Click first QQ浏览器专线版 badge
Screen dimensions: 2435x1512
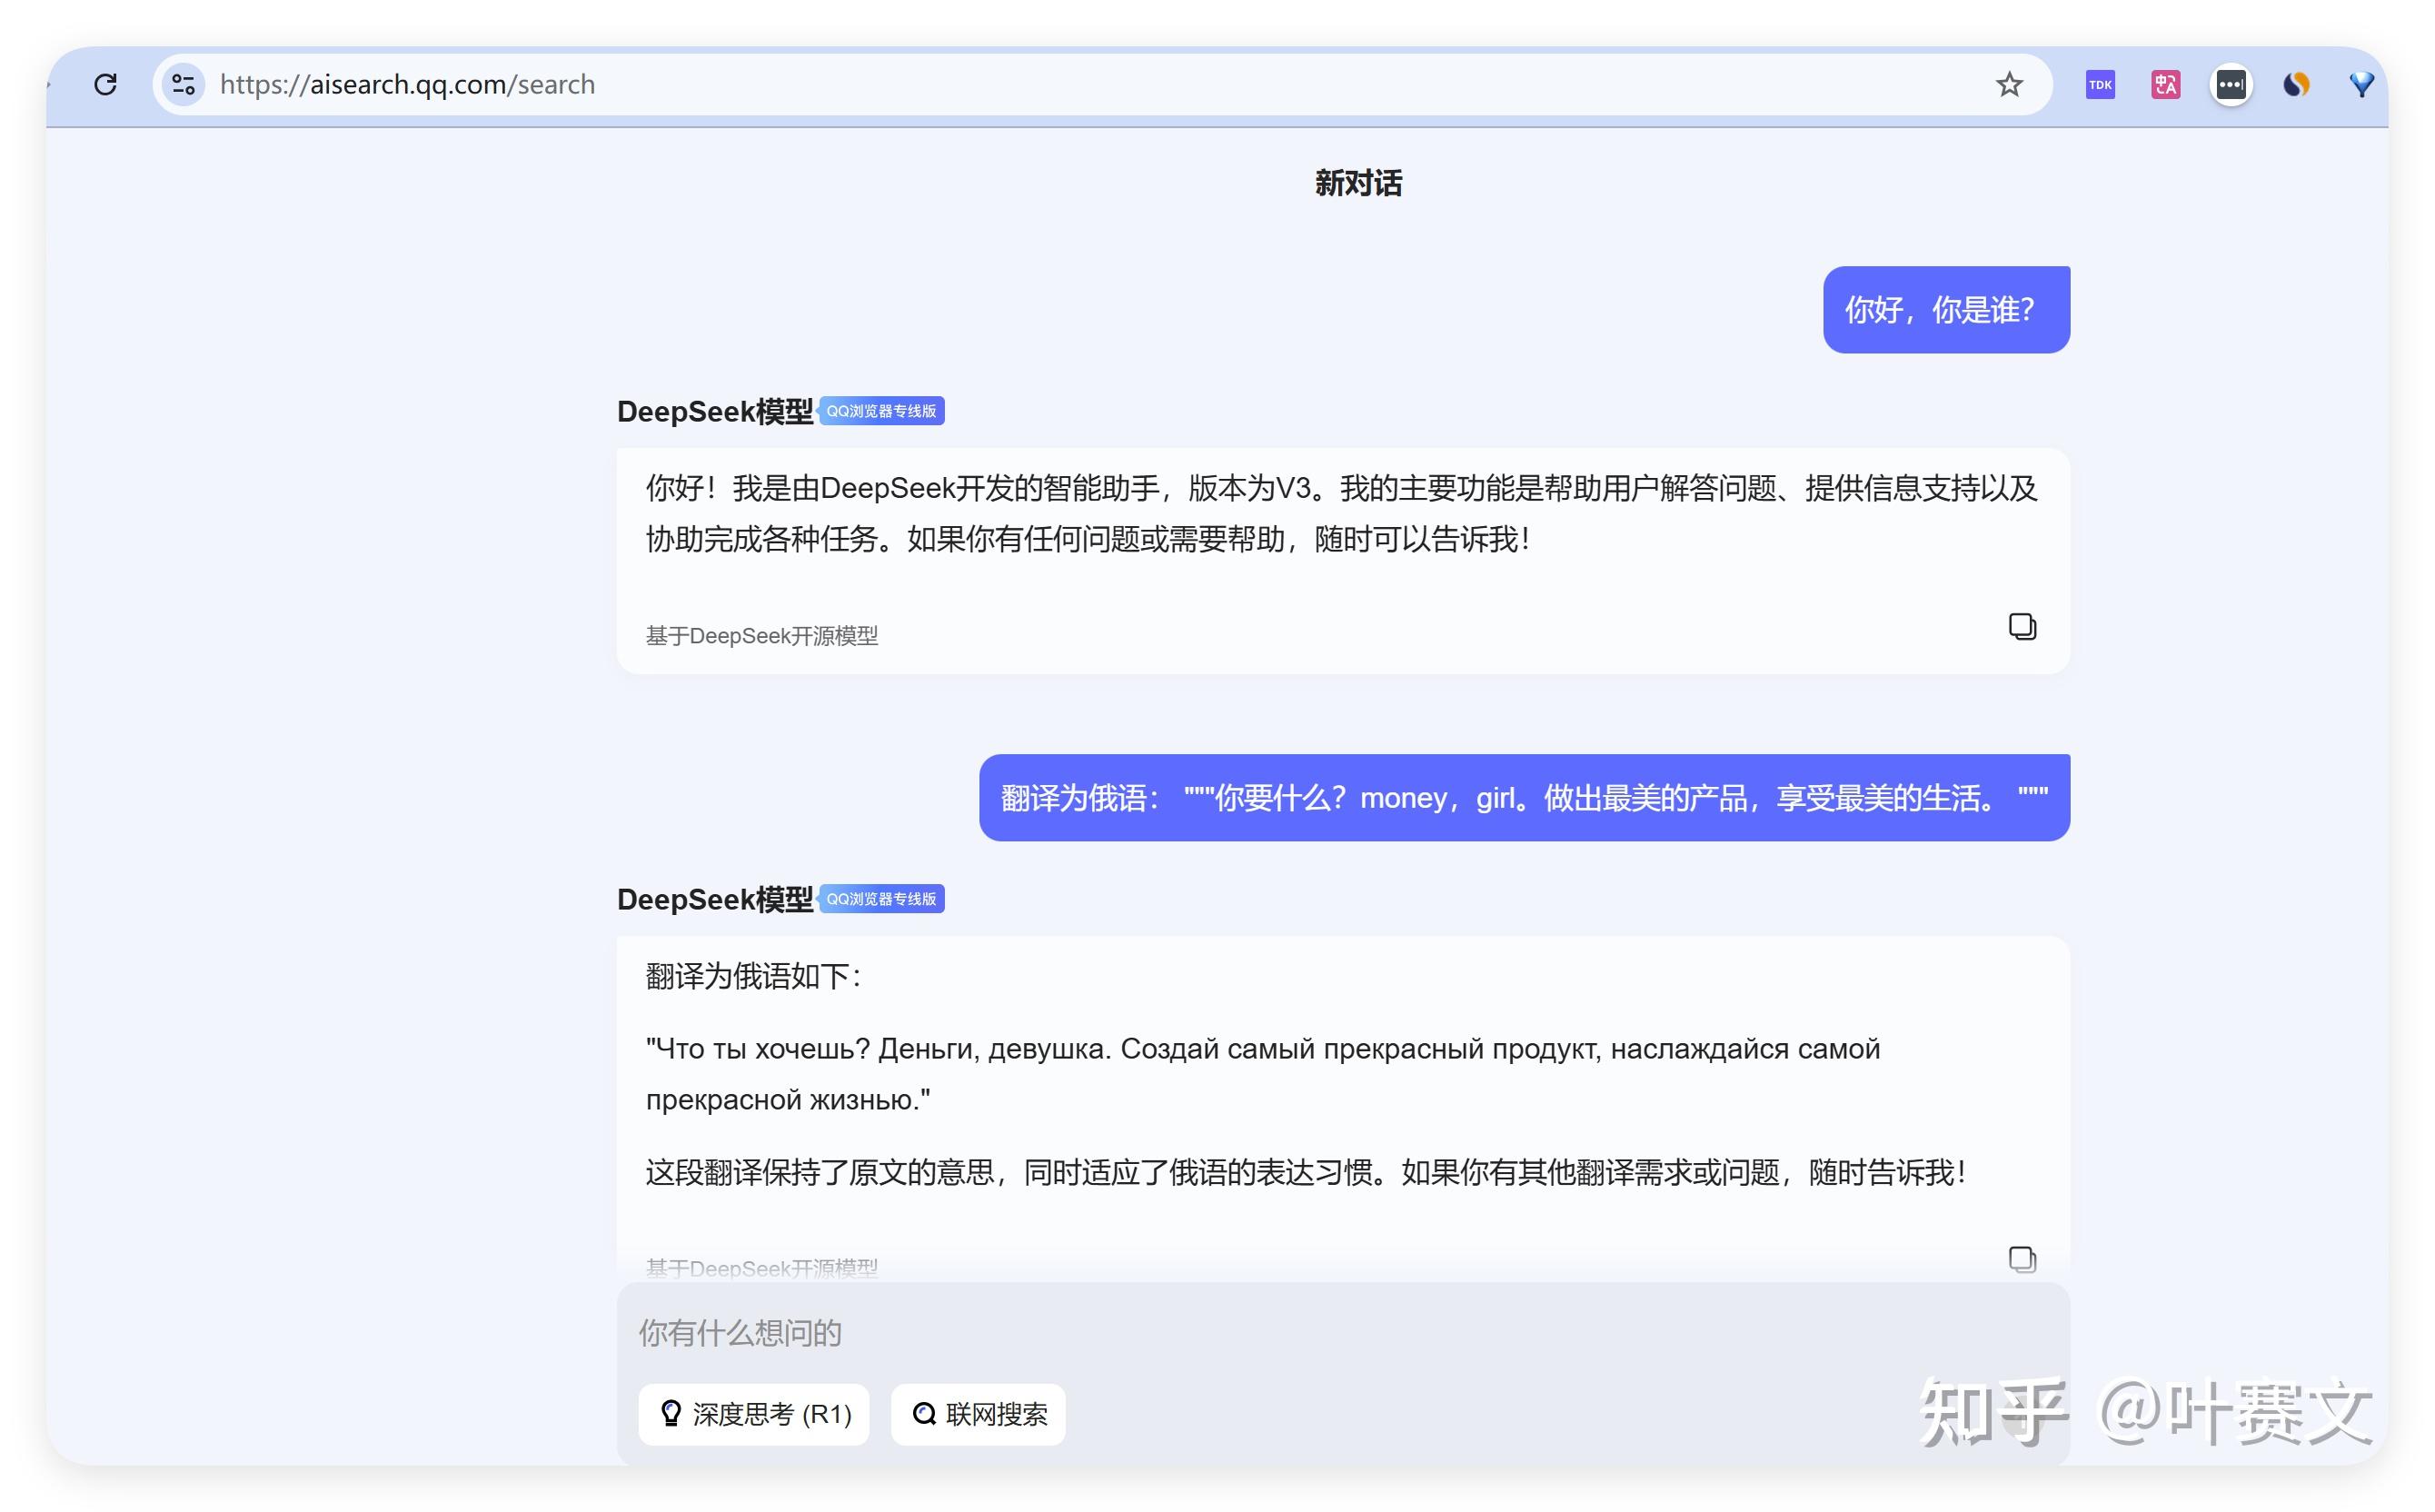[881, 411]
